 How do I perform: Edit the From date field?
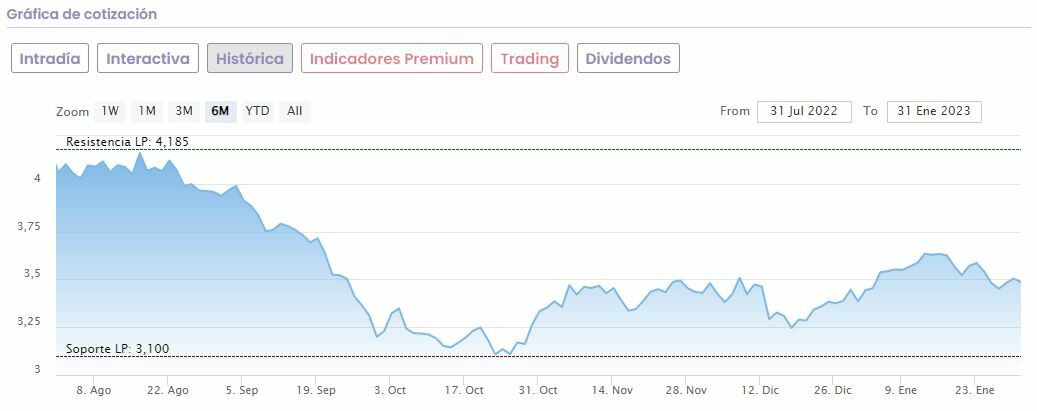point(804,111)
